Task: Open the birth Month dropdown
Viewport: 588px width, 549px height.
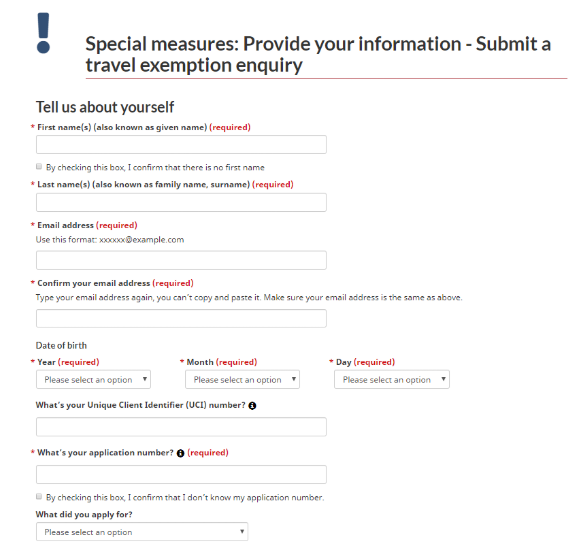Action: 242,380
